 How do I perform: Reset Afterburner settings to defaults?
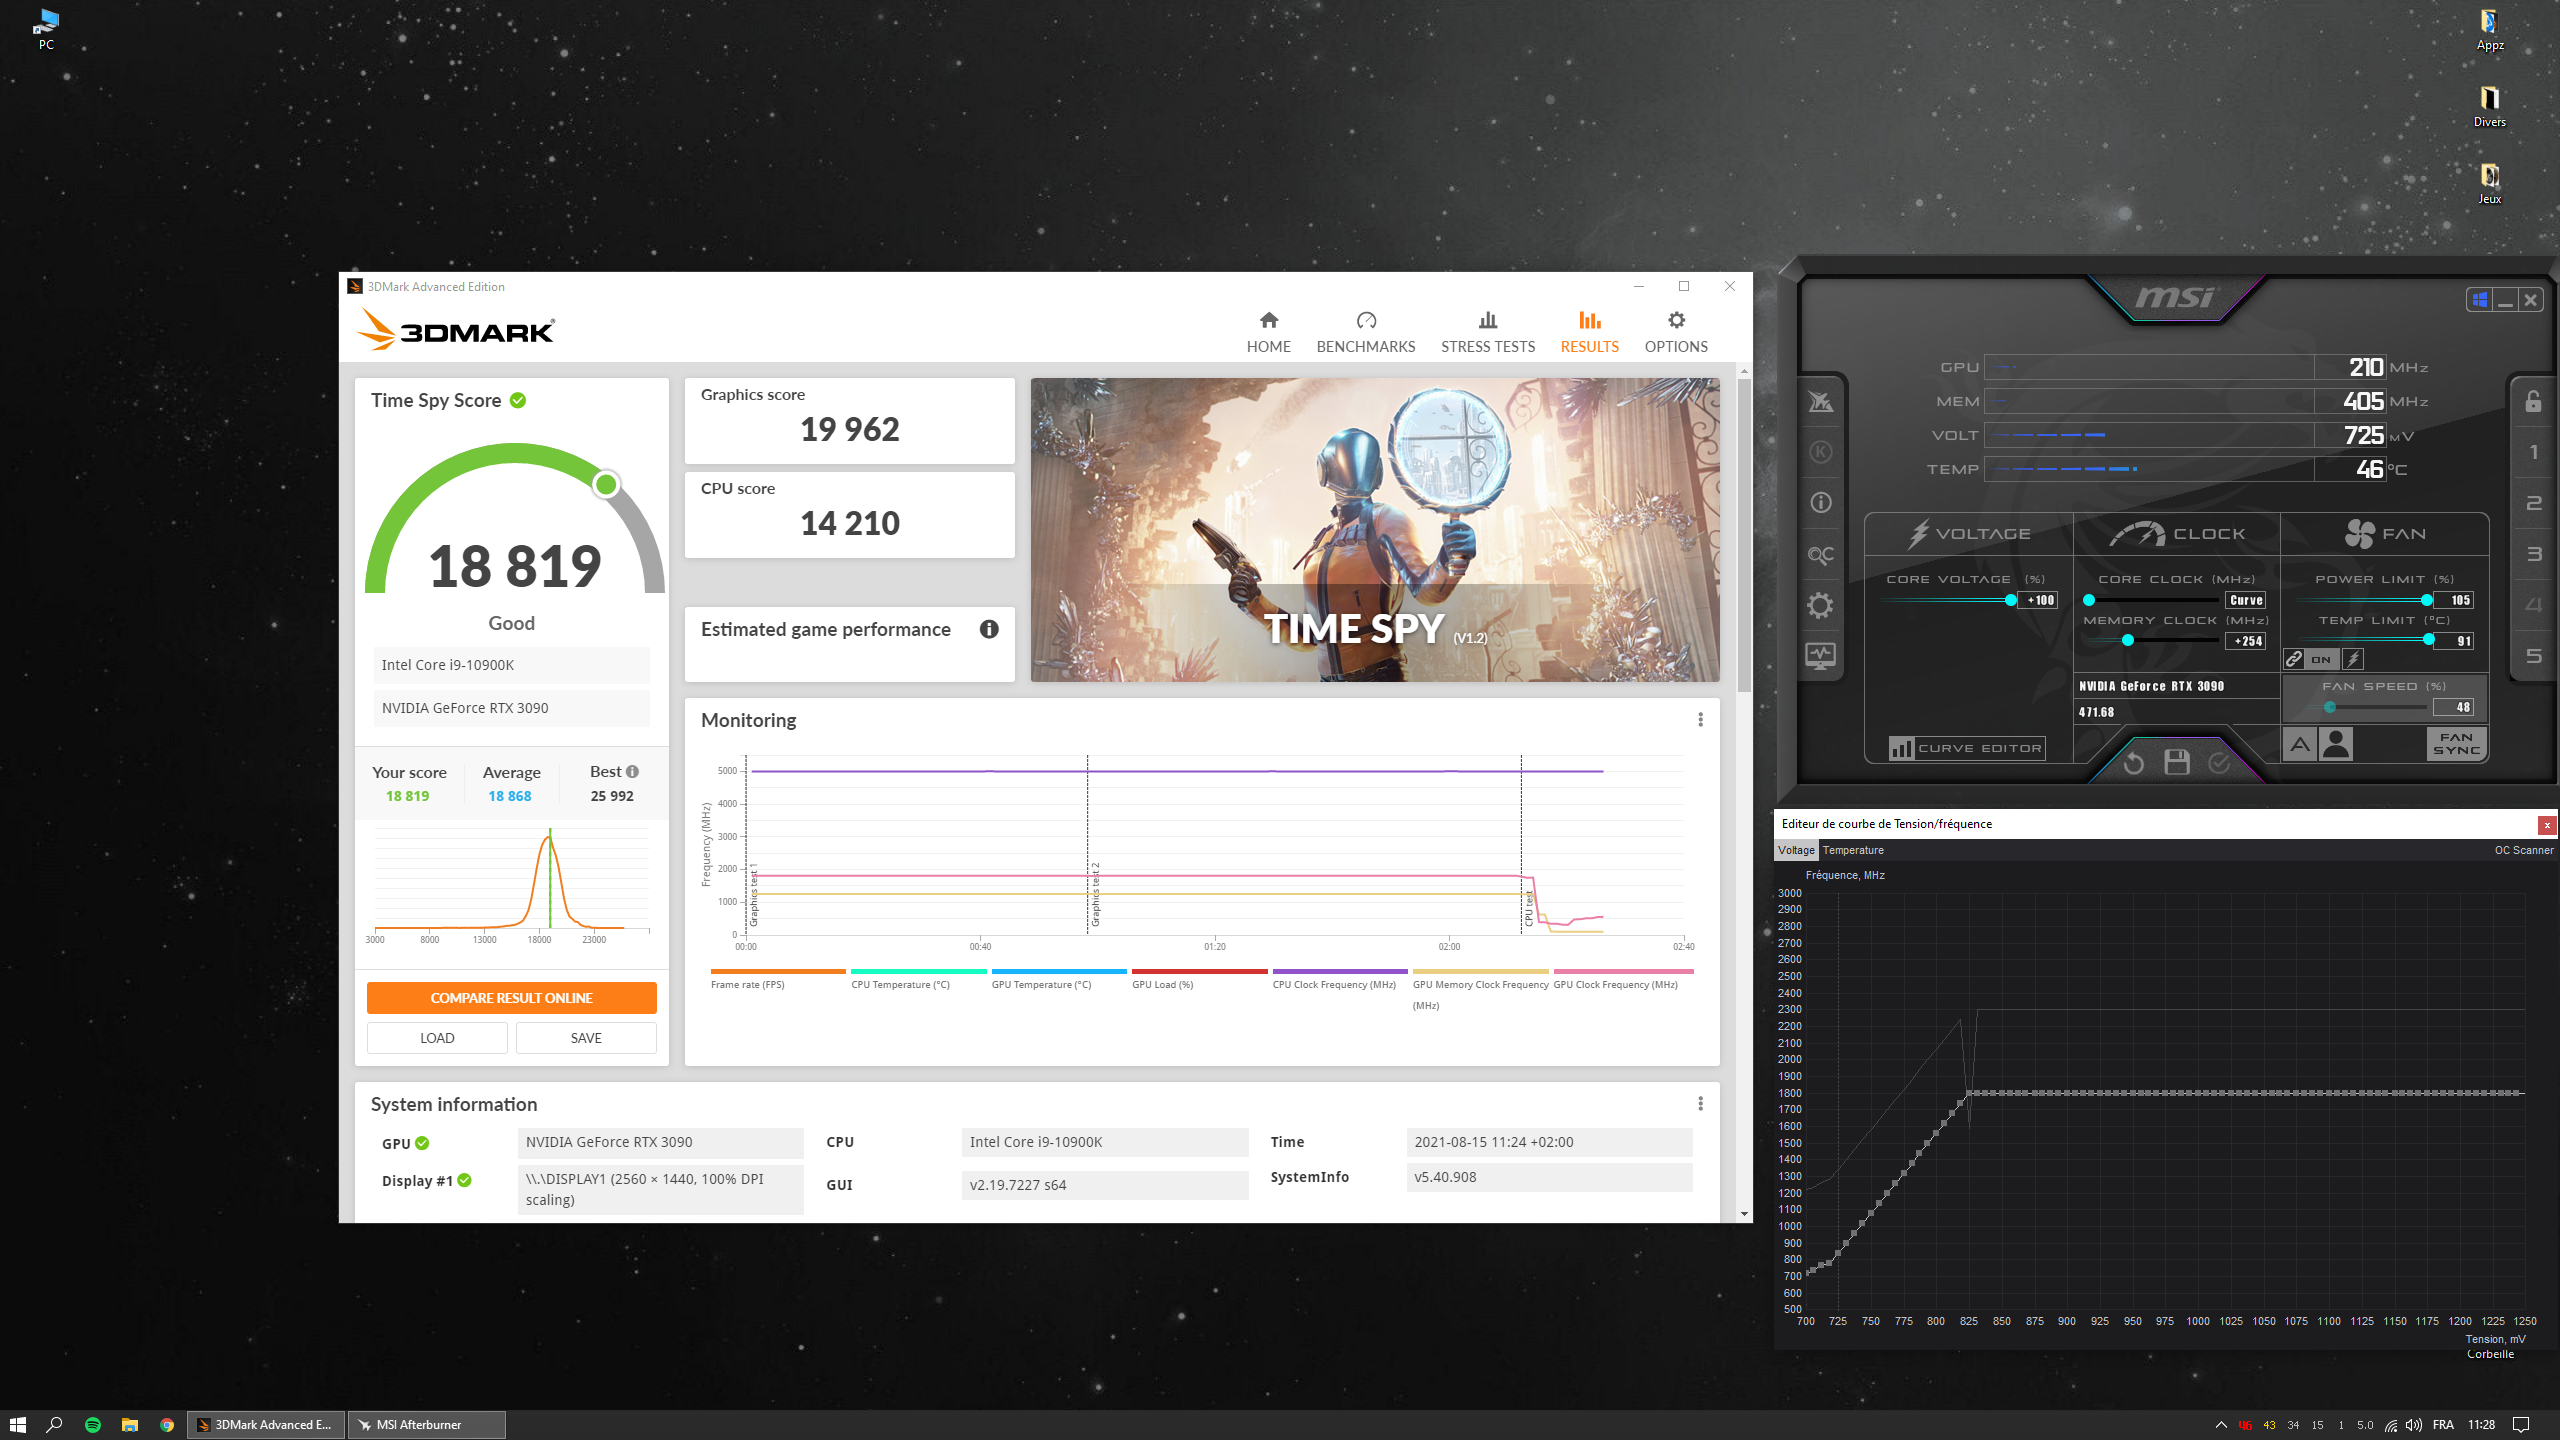(x=2133, y=763)
